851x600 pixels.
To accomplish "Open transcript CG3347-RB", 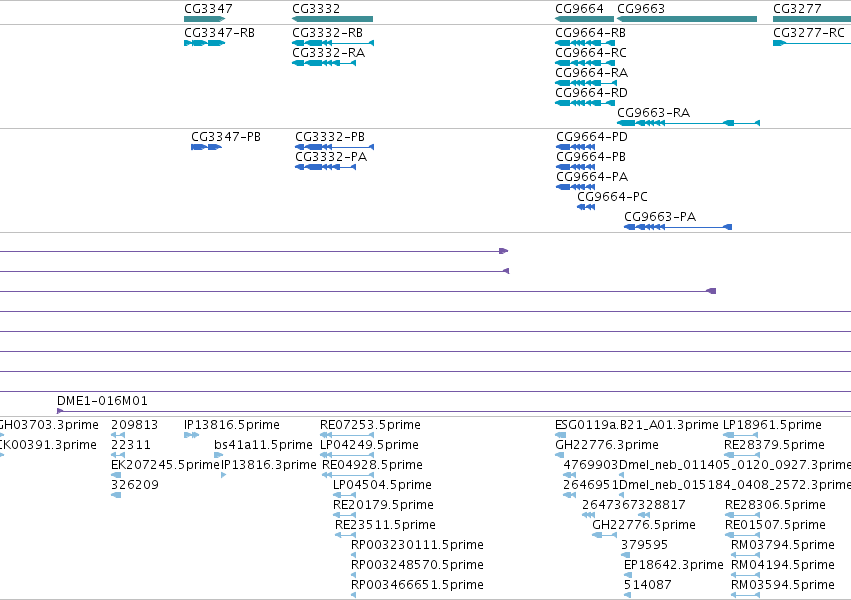I will point(220,33).
